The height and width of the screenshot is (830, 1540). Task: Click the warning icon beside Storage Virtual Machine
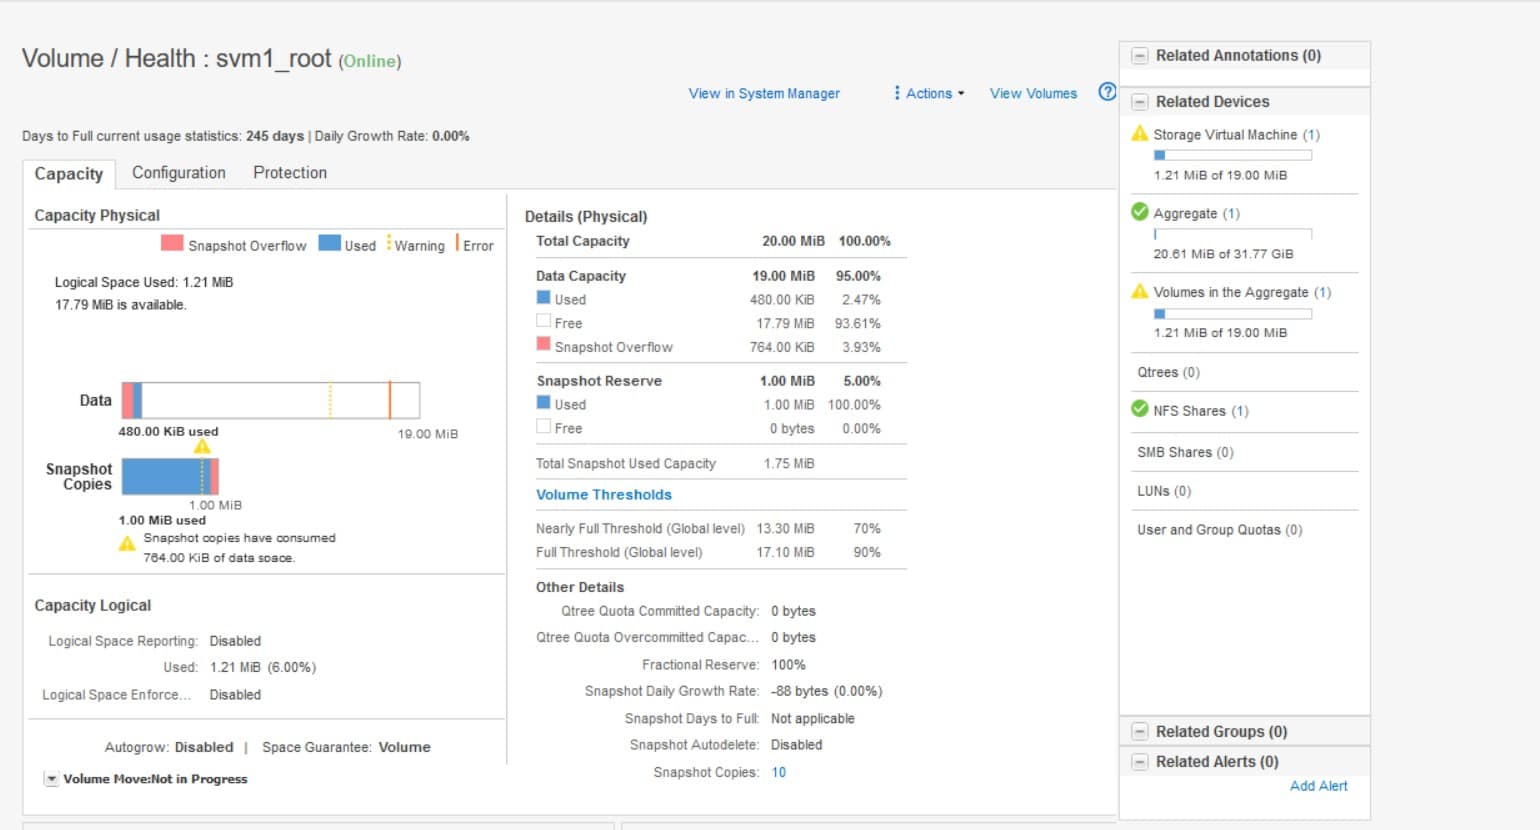[x=1141, y=134]
